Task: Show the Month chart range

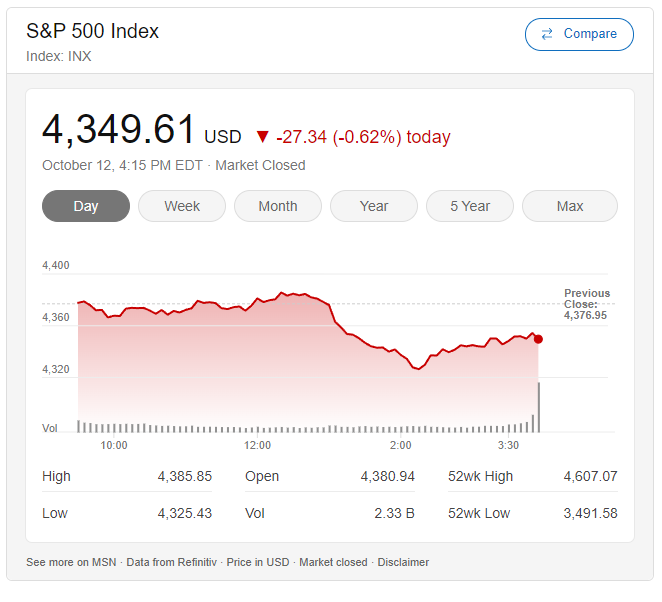Action: [278, 206]
